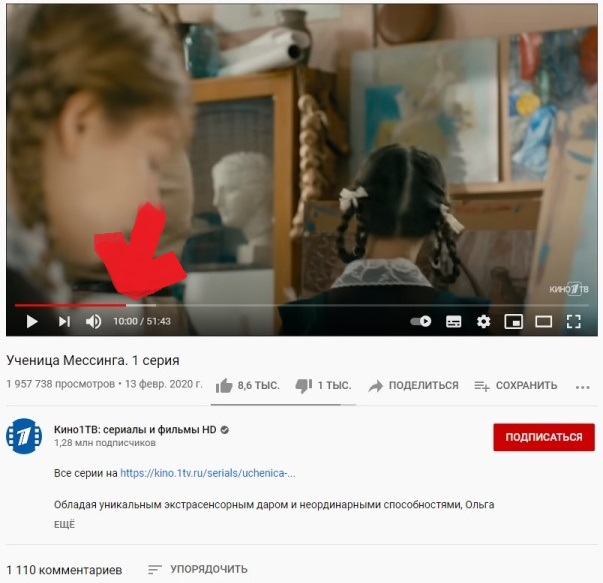Viewport: 603px width, 583px height.
Task: Play the video with the play button
Action: tap(32, 321)
